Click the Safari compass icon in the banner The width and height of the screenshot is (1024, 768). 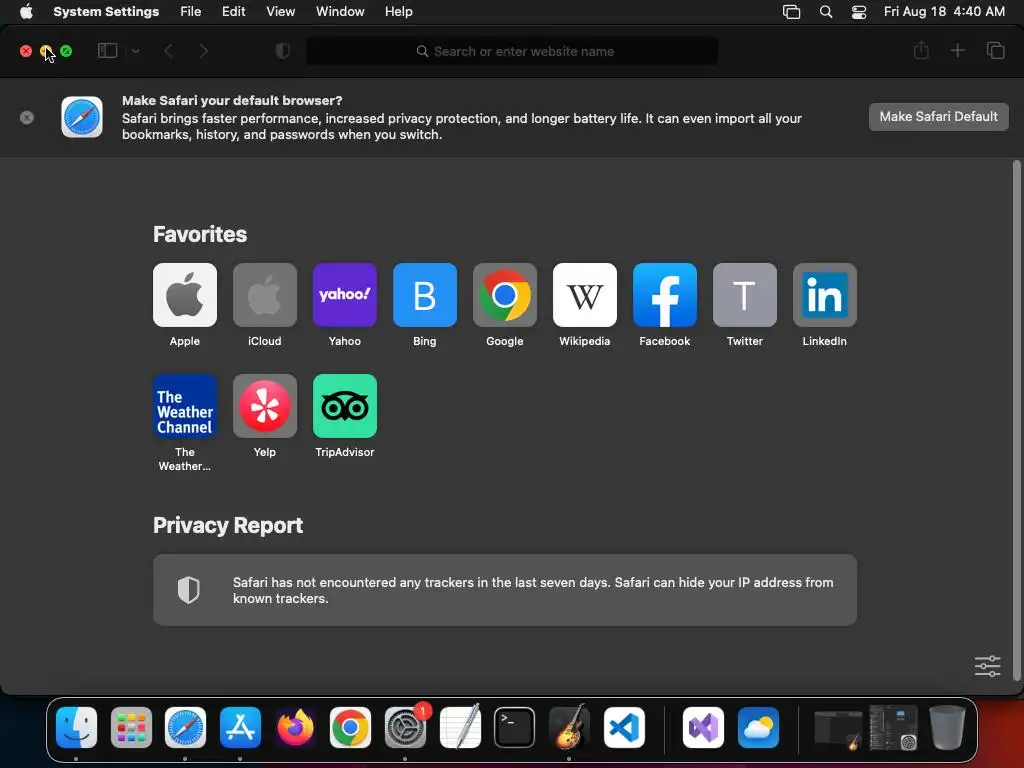pos(82,117)
